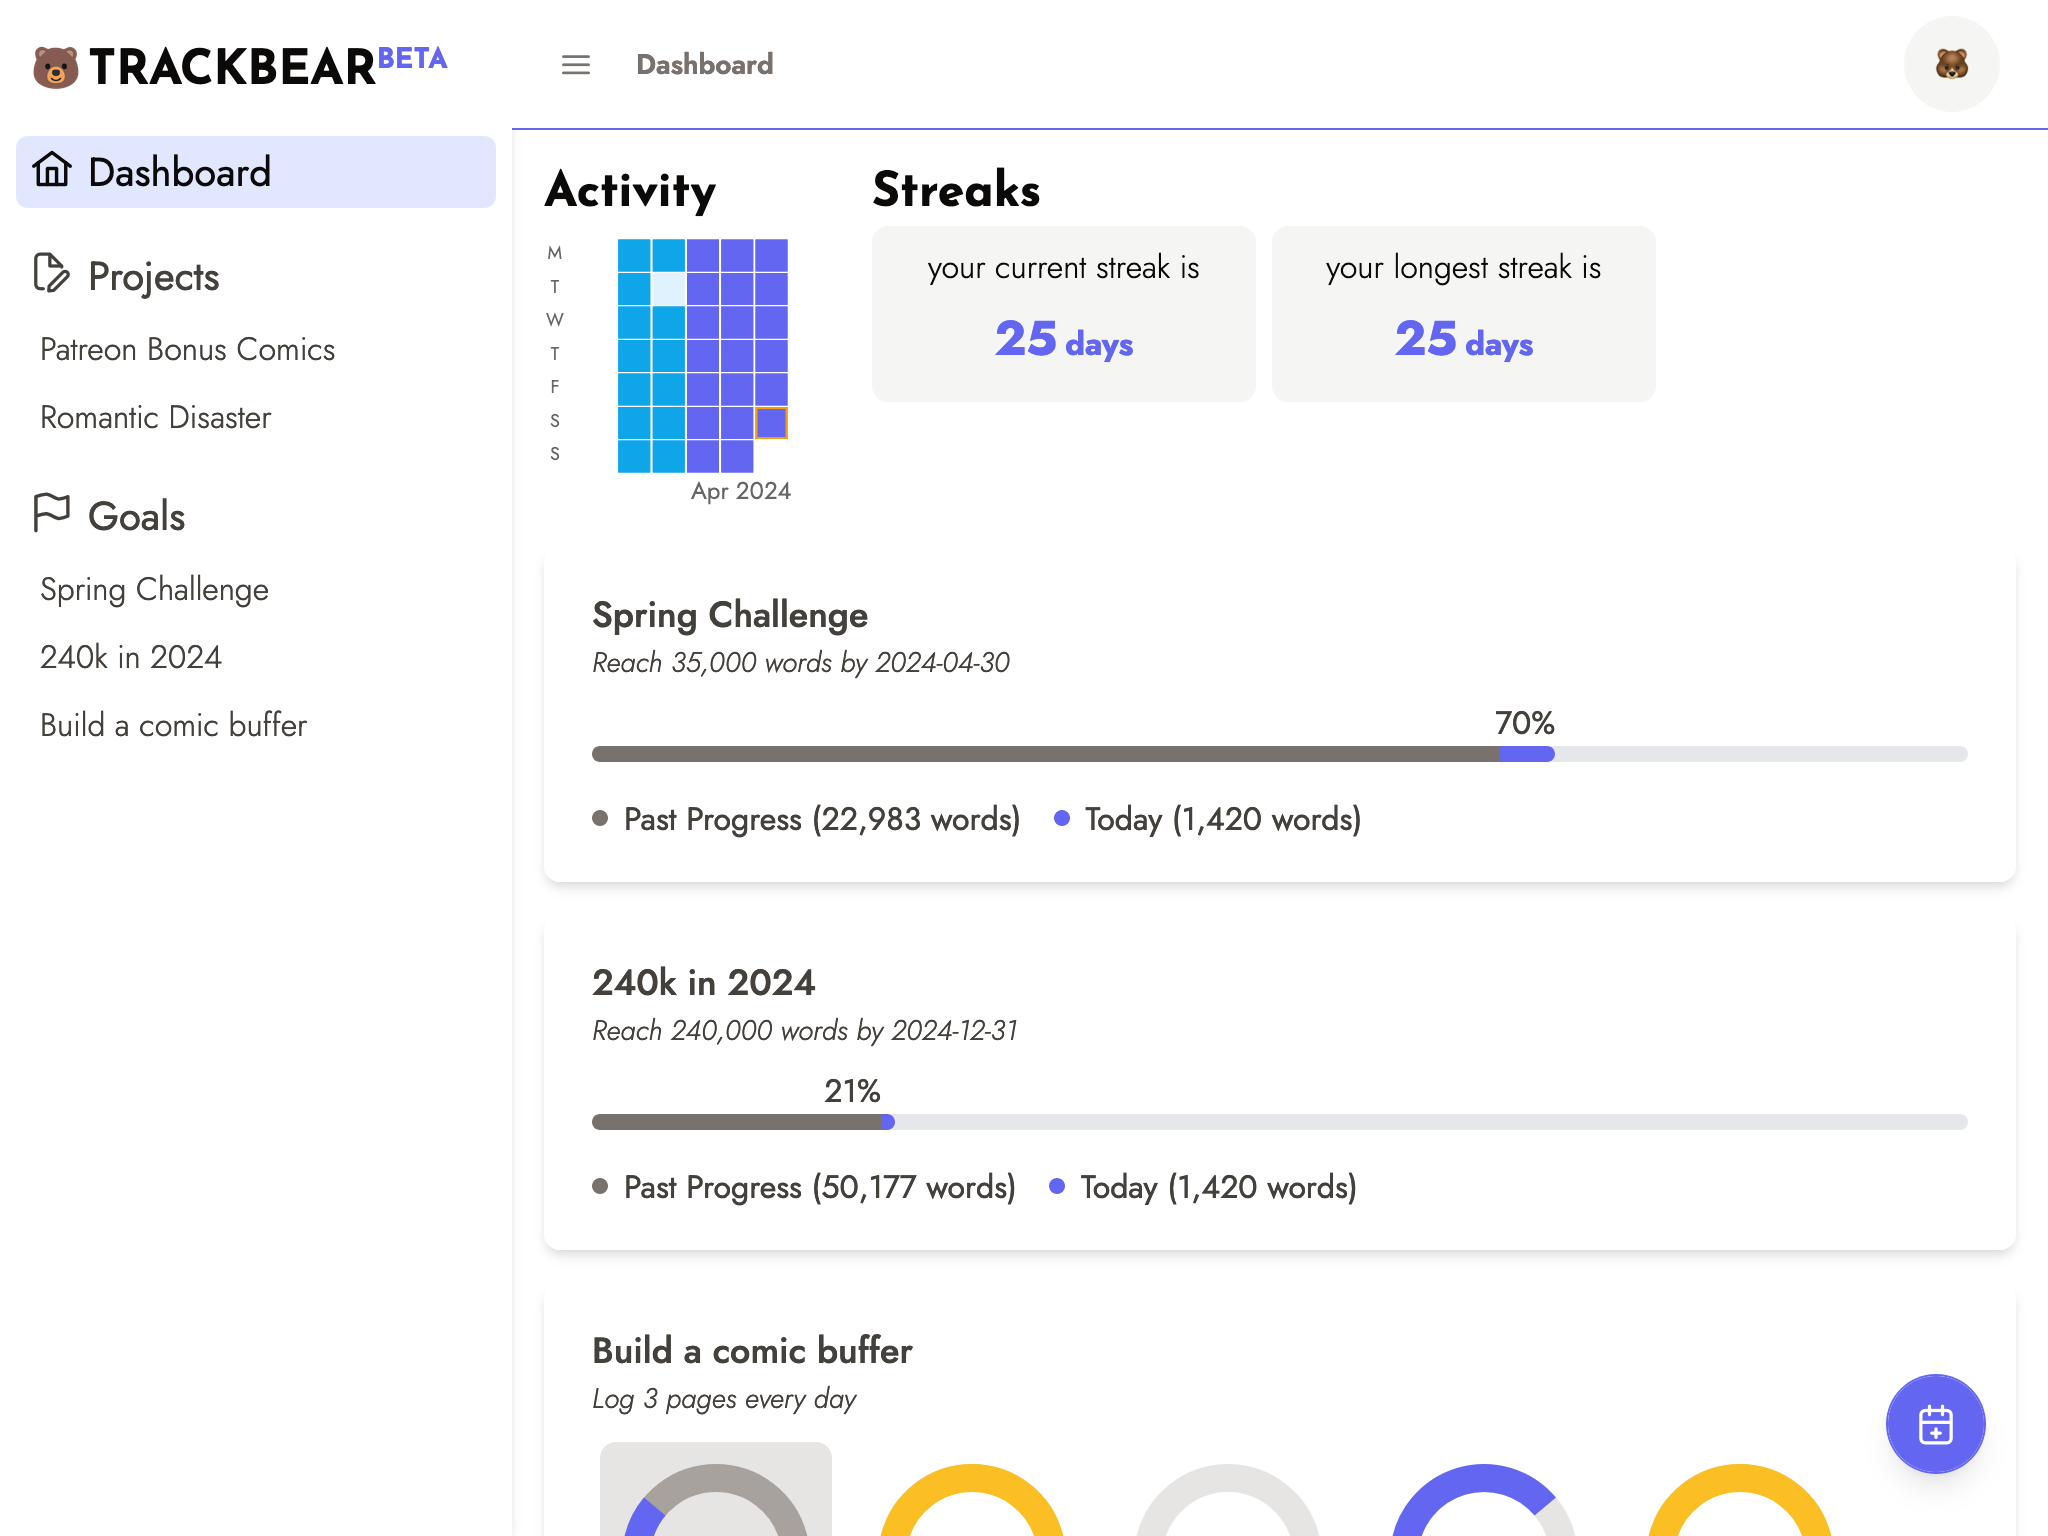Click the 70% progress label

pyautogui.click(x=1525, y=722)
